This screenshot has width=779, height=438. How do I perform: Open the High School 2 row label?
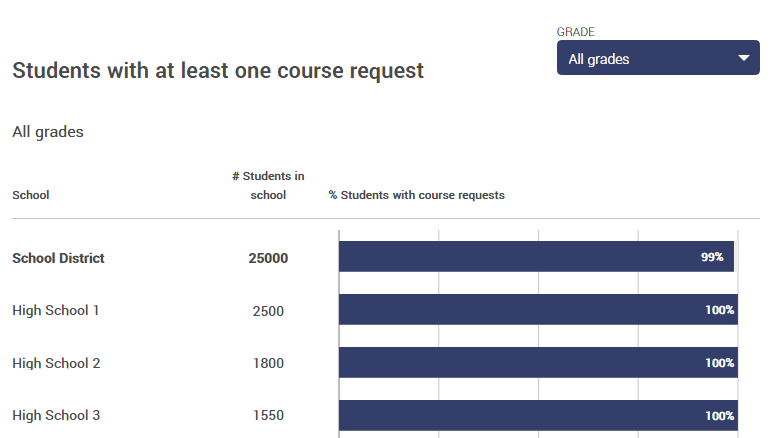[56, 363]
